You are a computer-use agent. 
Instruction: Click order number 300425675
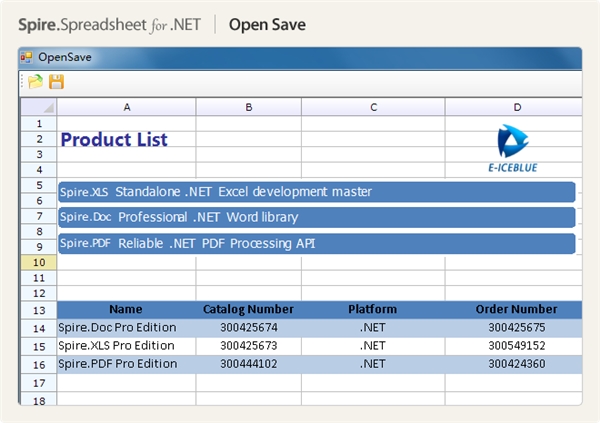[514, 328]
